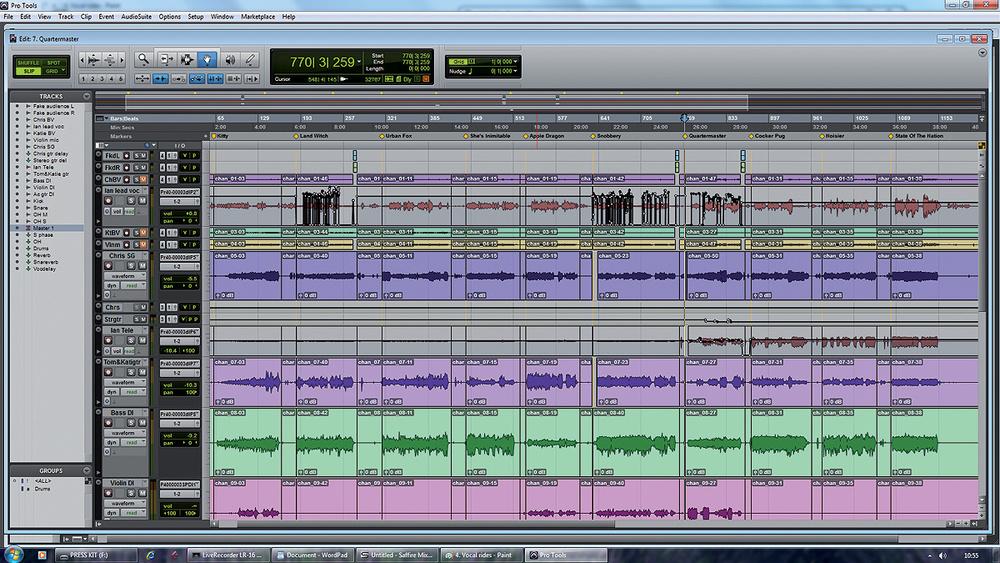The width and height of the screenshot is (1000, 563).
Task: Select the Trim tool
Action: (x=166, y=59)
